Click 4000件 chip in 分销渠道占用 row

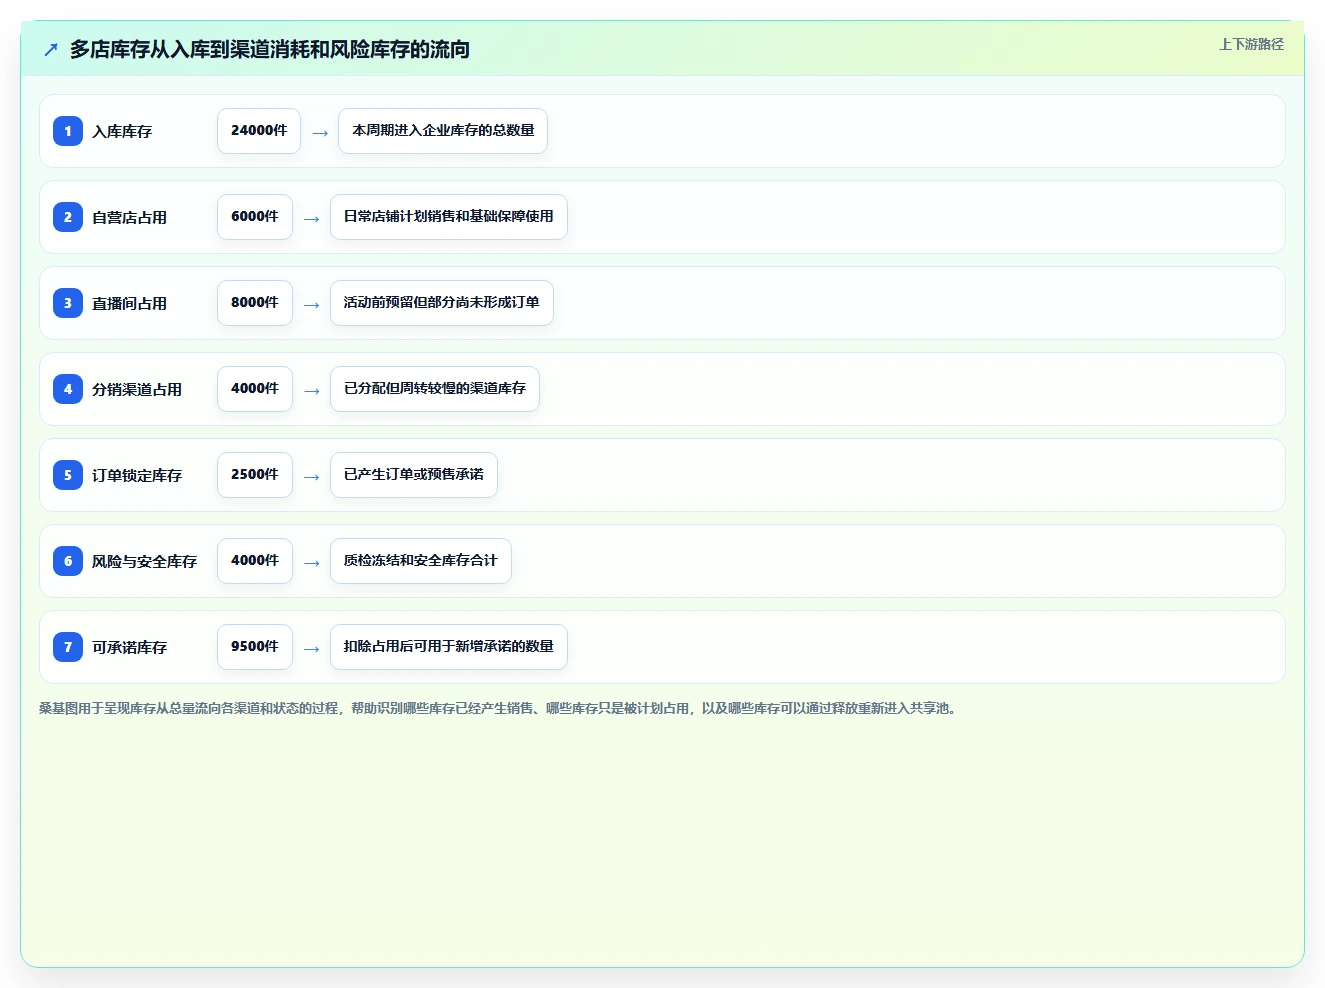coord(255,389)
